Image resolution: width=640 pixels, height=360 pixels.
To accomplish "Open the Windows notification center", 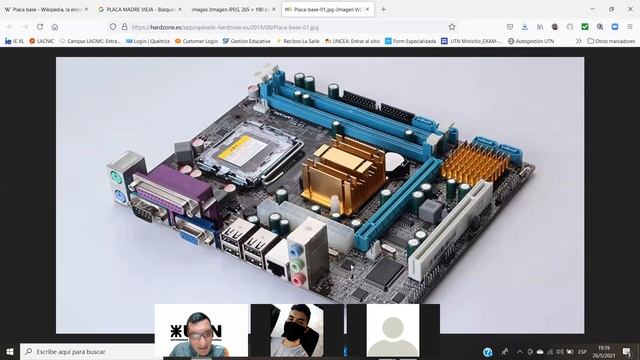I will tap(627, 351).
